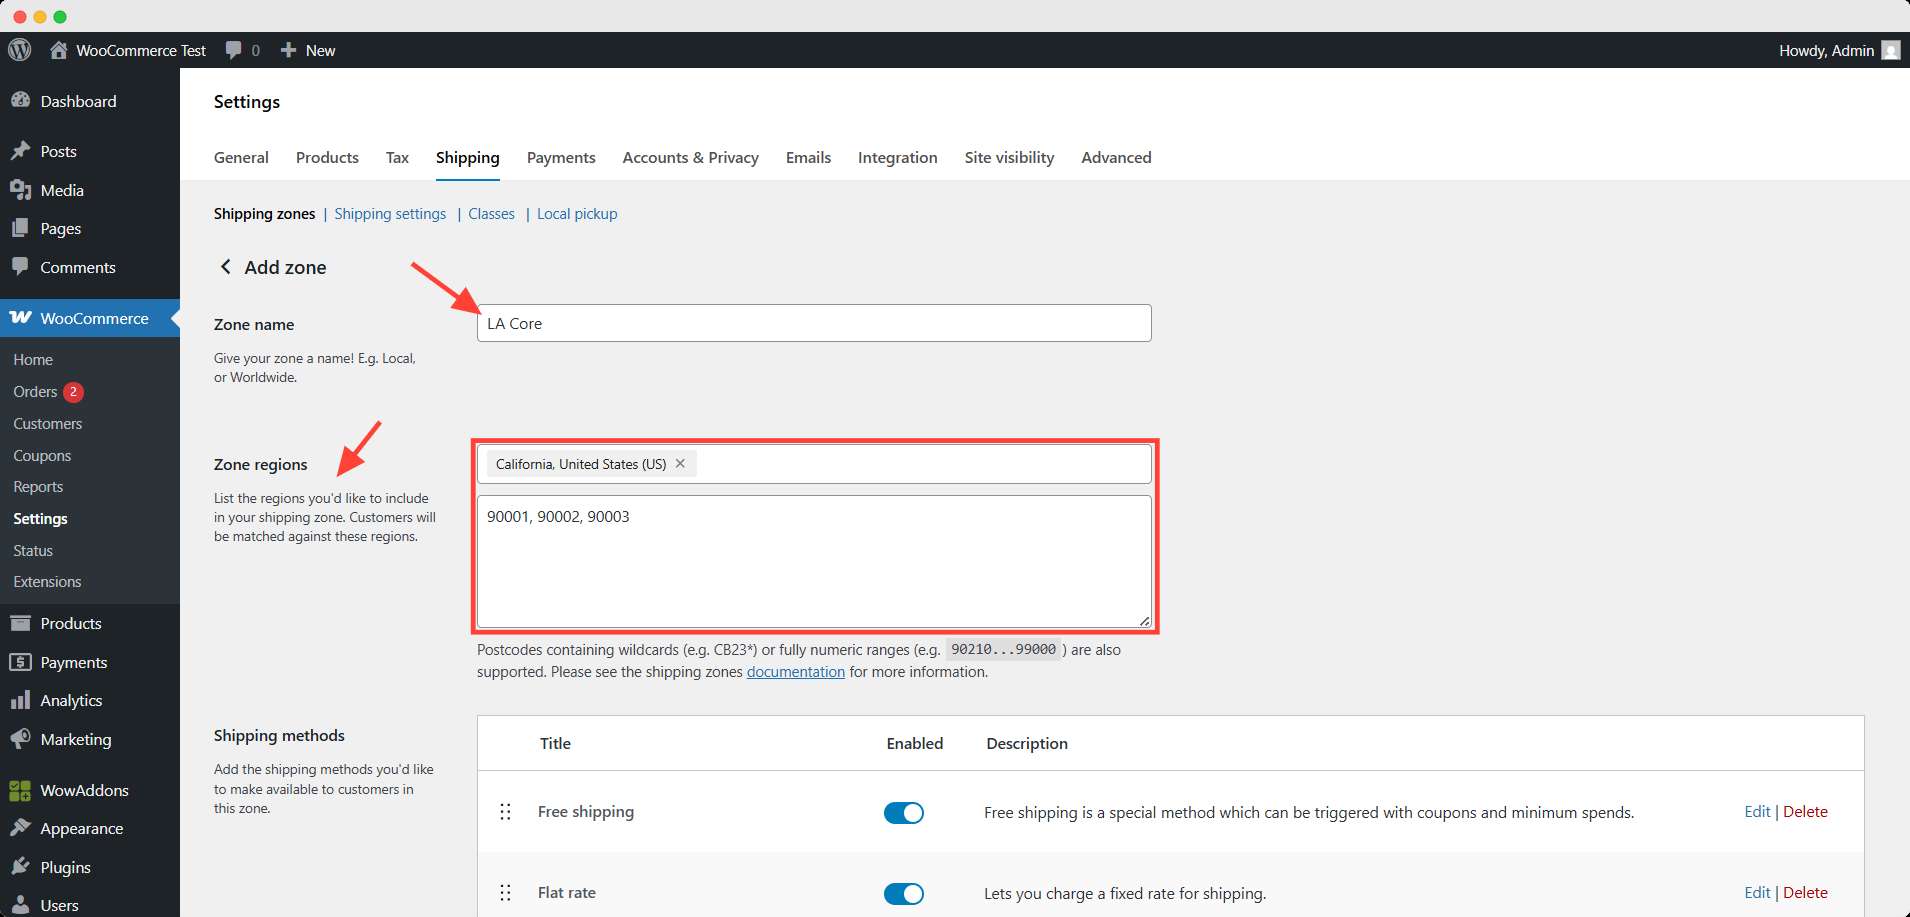This screenshot has width=1910, height=917.
Task: Click the Pages icon in sidebar
Action: [x=20, y=228]
